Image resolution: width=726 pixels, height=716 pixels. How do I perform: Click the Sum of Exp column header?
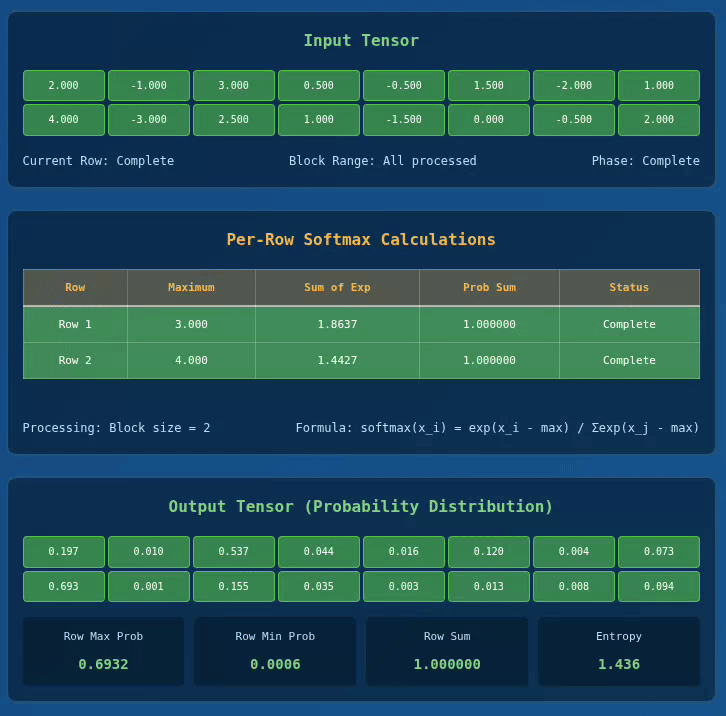(337, 288)
